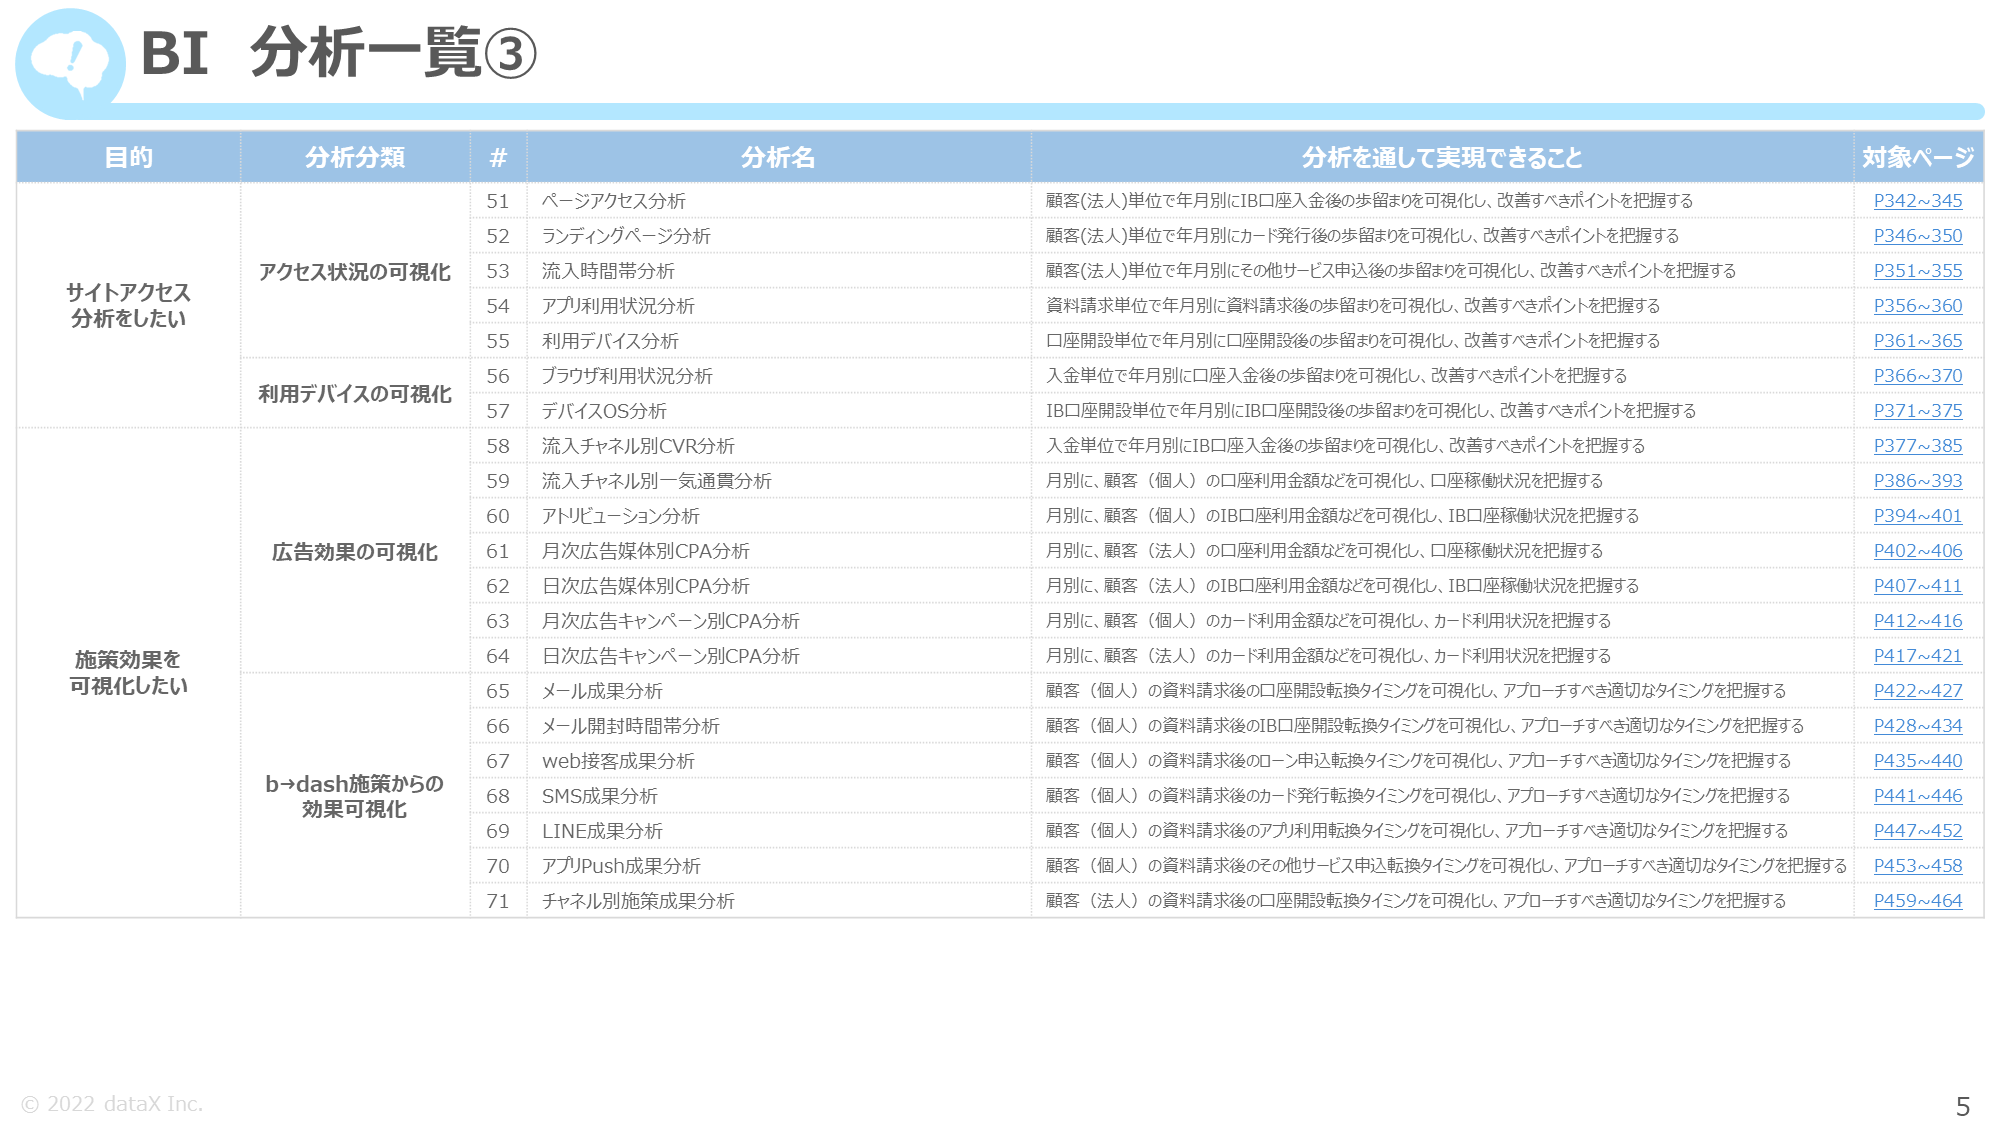2000x1125 pixels.
Task: Select 流入チャネル別CVR分析 row name
Action: [x=638, y=446]
